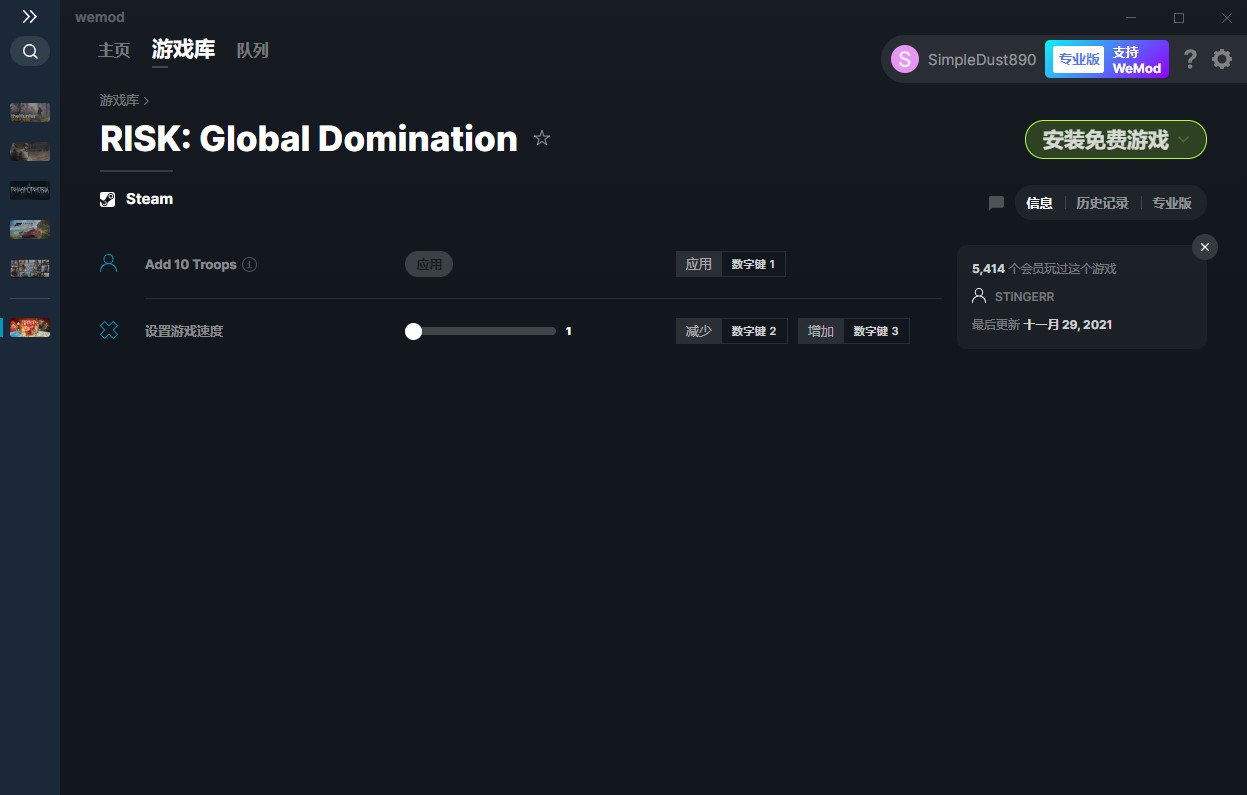Image resolution: width=1247 pixels, height=795 pixels.
Task: Click the 设置游戏速度 slider handle
Action: click(x=413, y=331)
